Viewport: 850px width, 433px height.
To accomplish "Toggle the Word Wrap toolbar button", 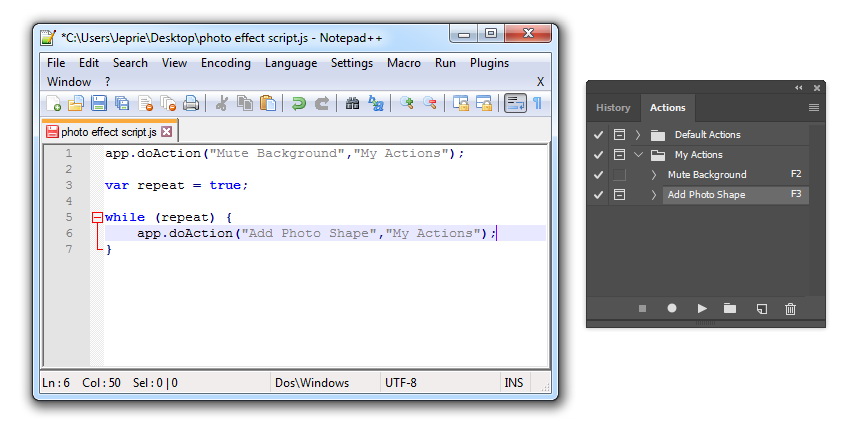I will click(515, 103).
